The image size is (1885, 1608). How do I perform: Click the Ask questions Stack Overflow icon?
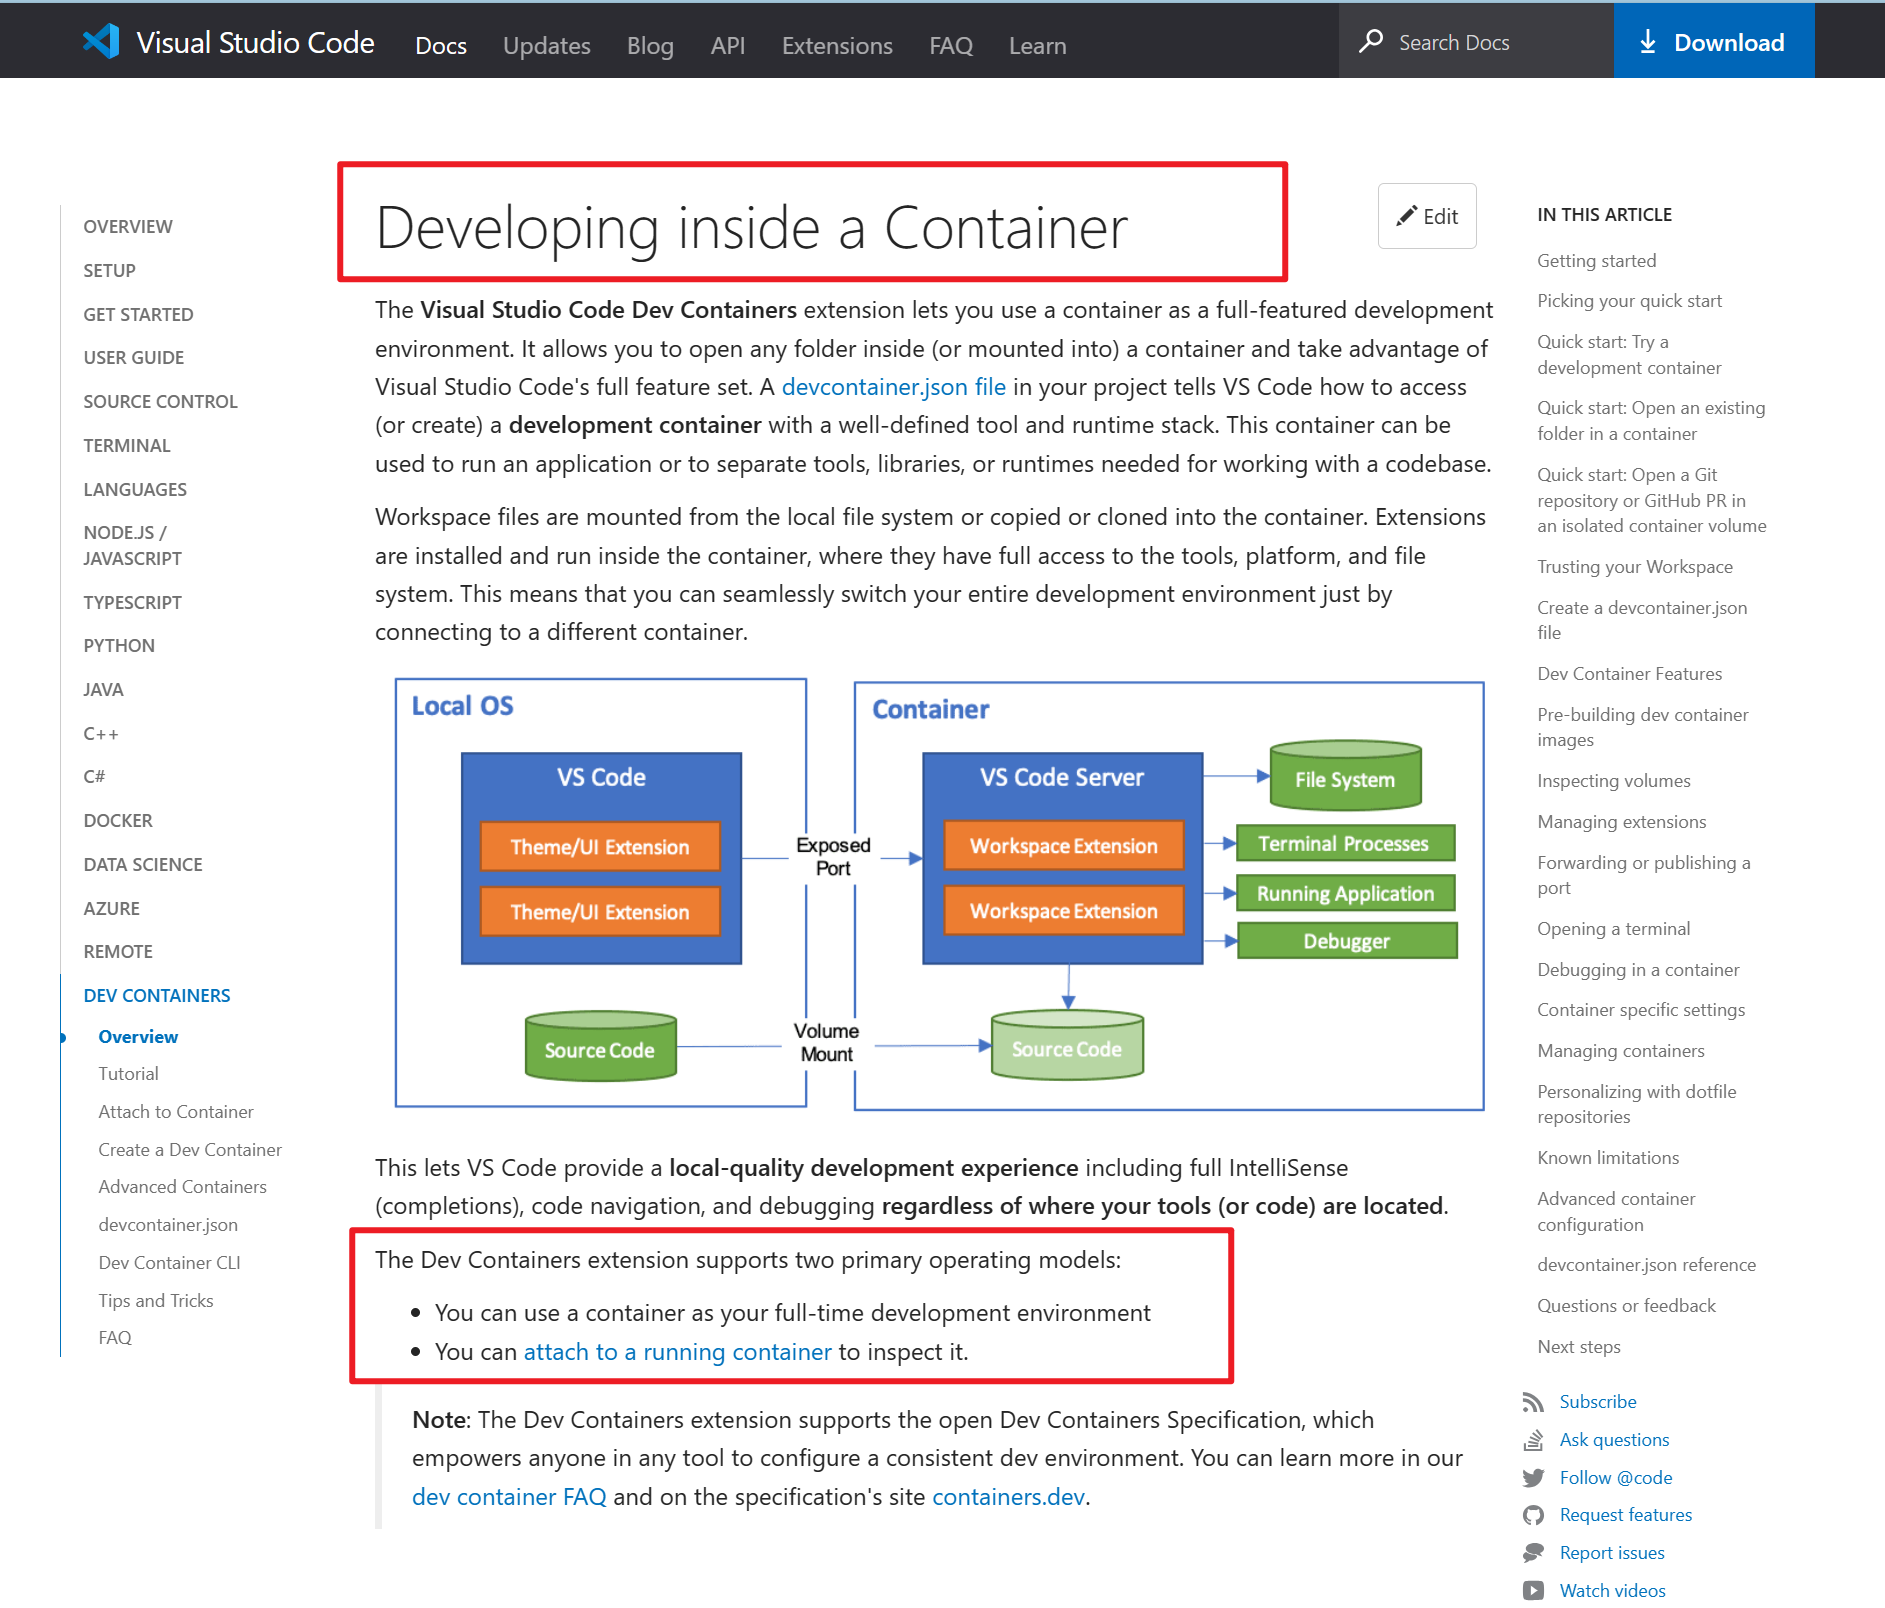coord(1533,1440)
